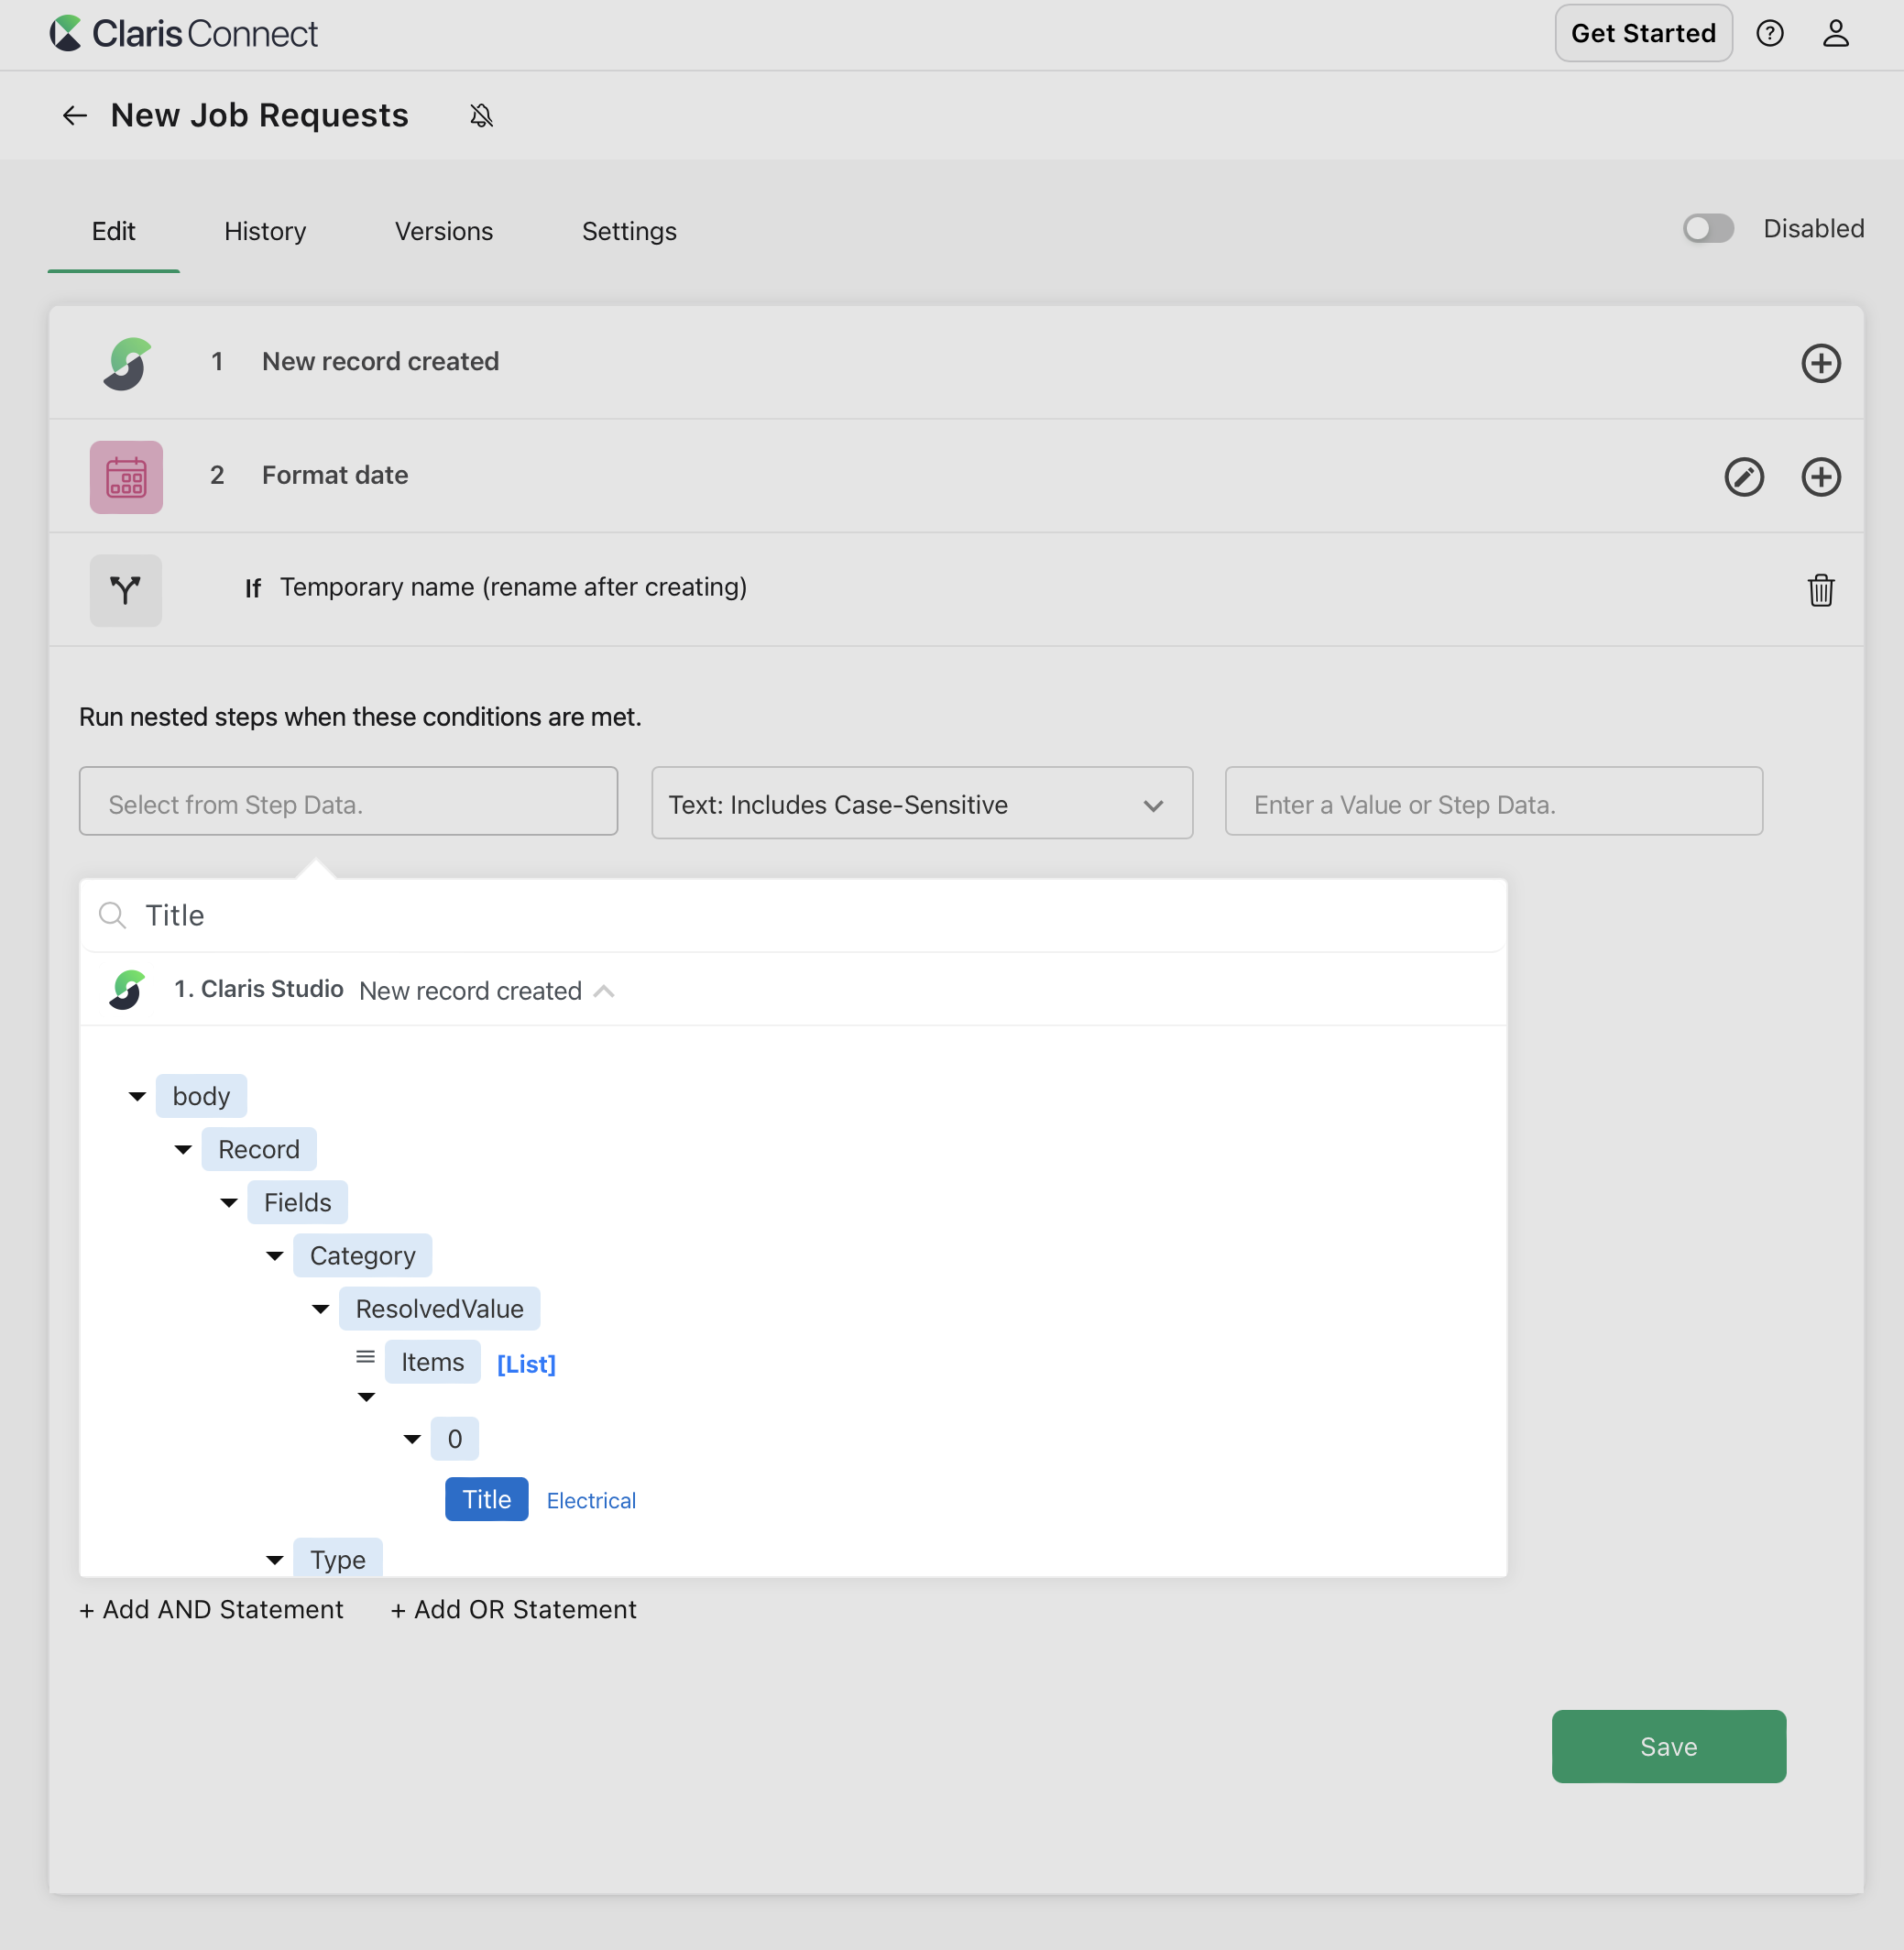
Task: Open help via the question mark icon
Action: tap(1771, 33)
